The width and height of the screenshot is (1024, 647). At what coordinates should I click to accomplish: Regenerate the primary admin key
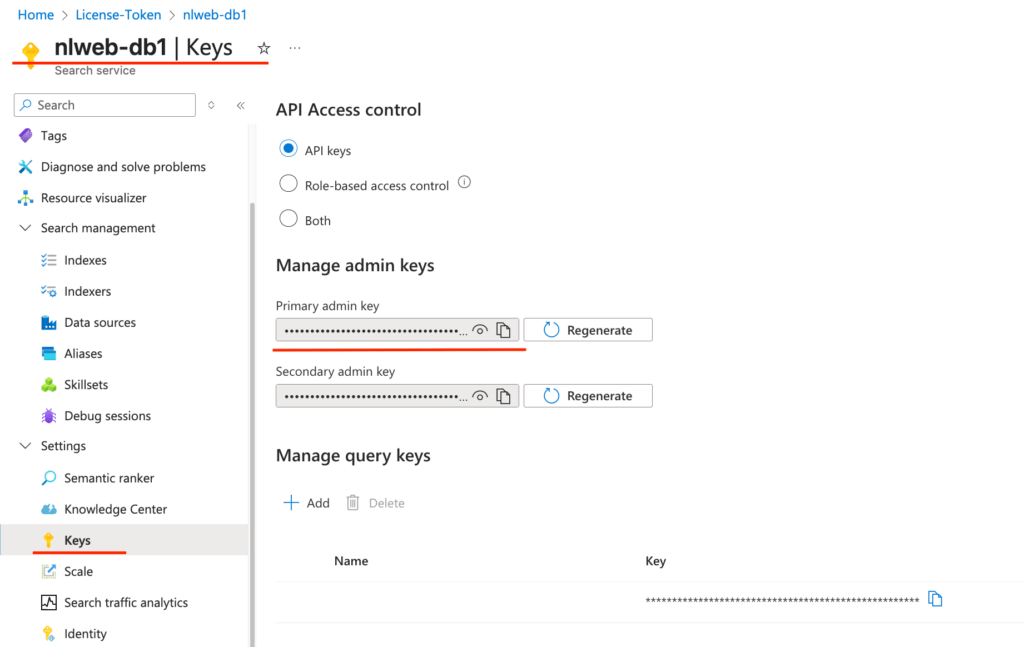coord(588,330)
